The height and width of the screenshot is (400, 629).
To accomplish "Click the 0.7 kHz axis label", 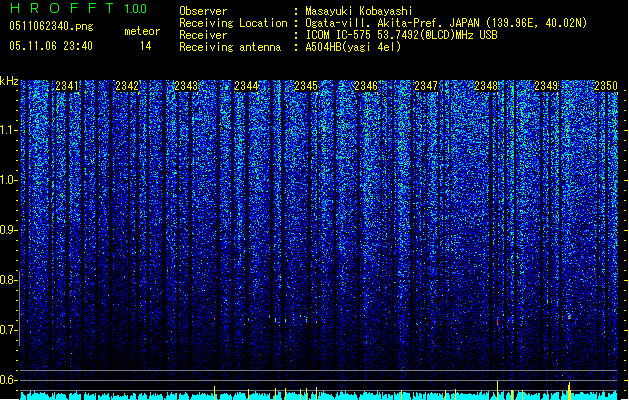I will (x=9, y=330).
